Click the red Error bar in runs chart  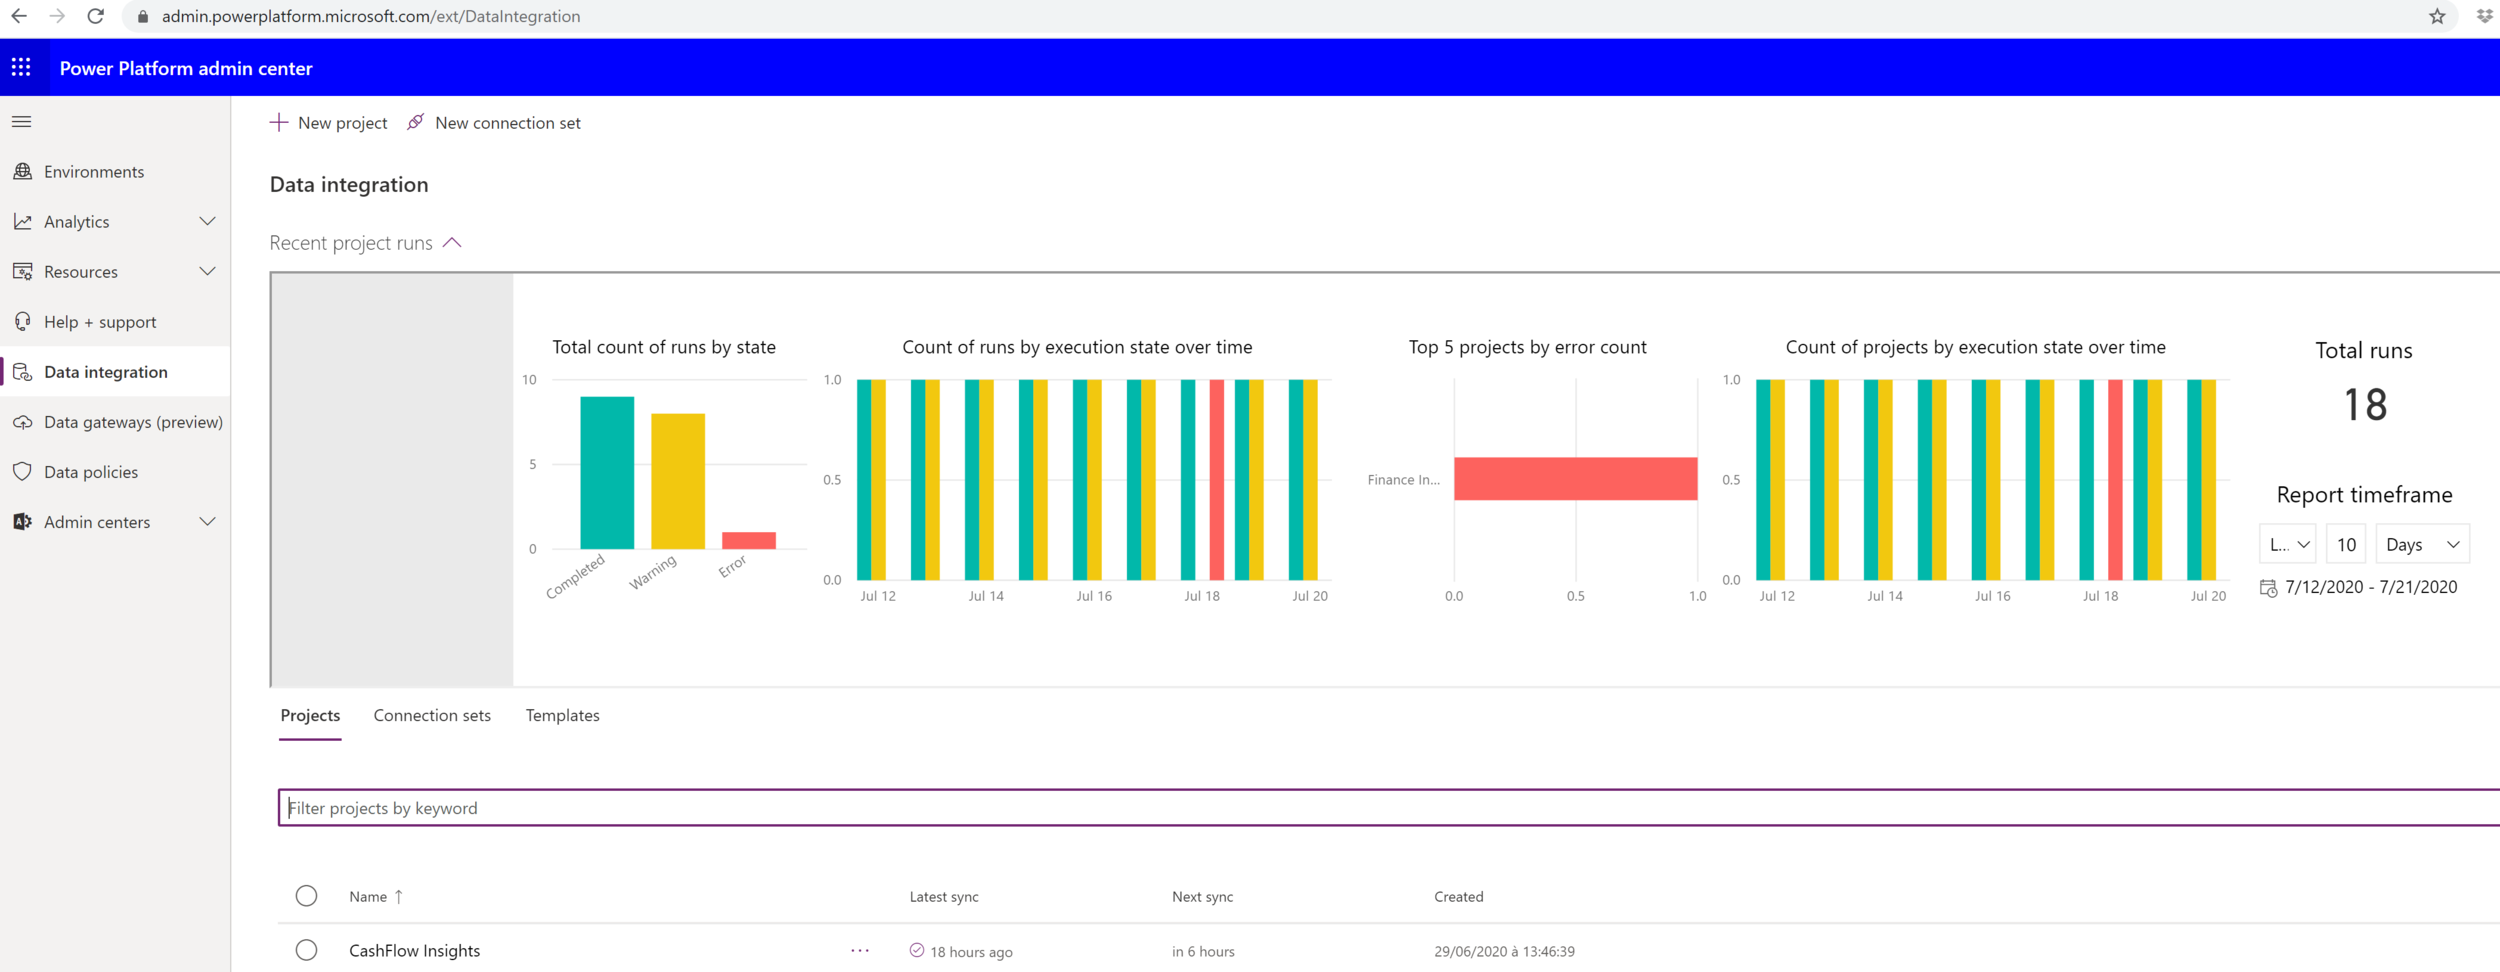(749, 540)
